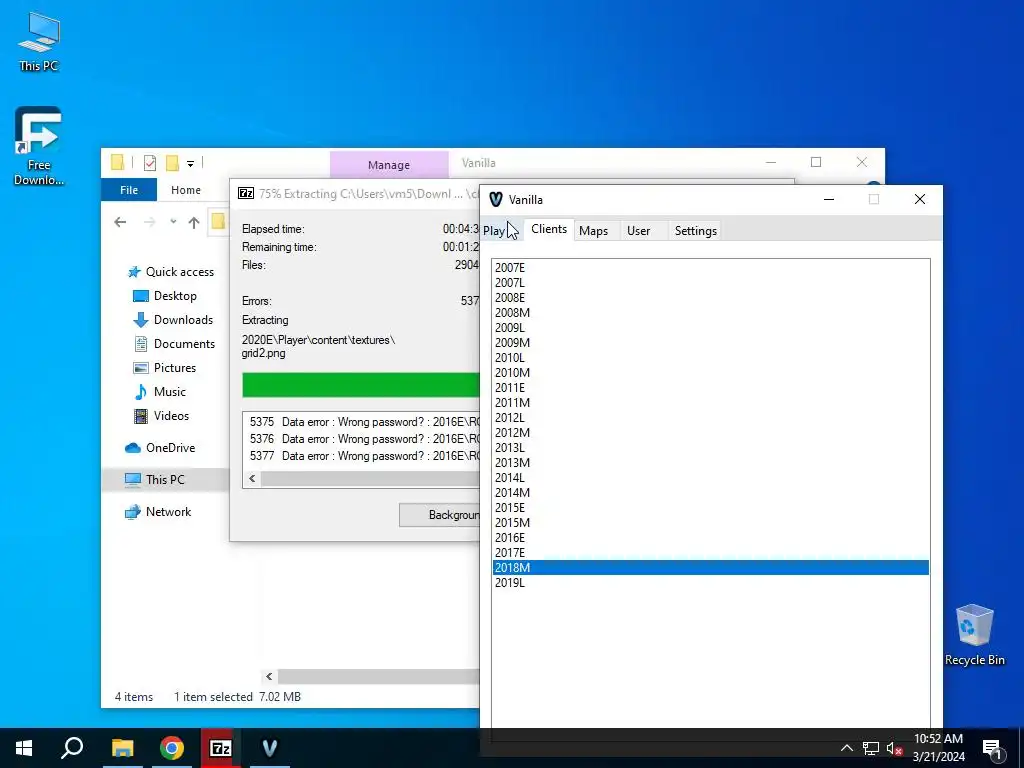Open Pictures in navigation pane
Viewport: 1024px width, 768px height.
point(164,368)
